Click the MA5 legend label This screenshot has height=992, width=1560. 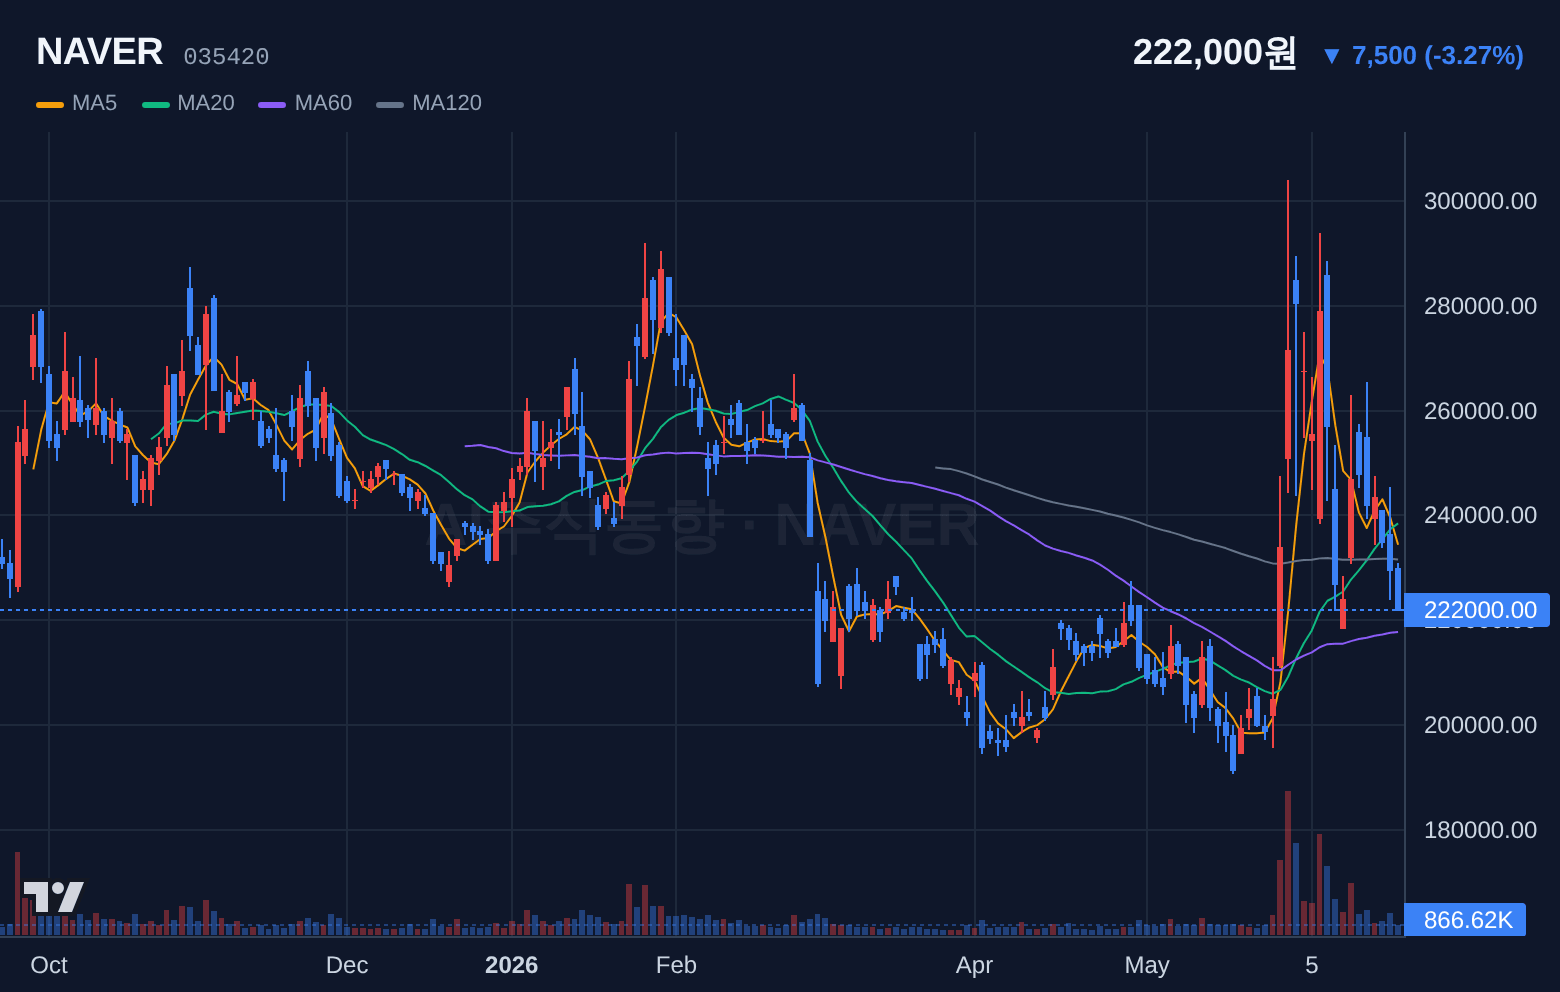[95, 103]
